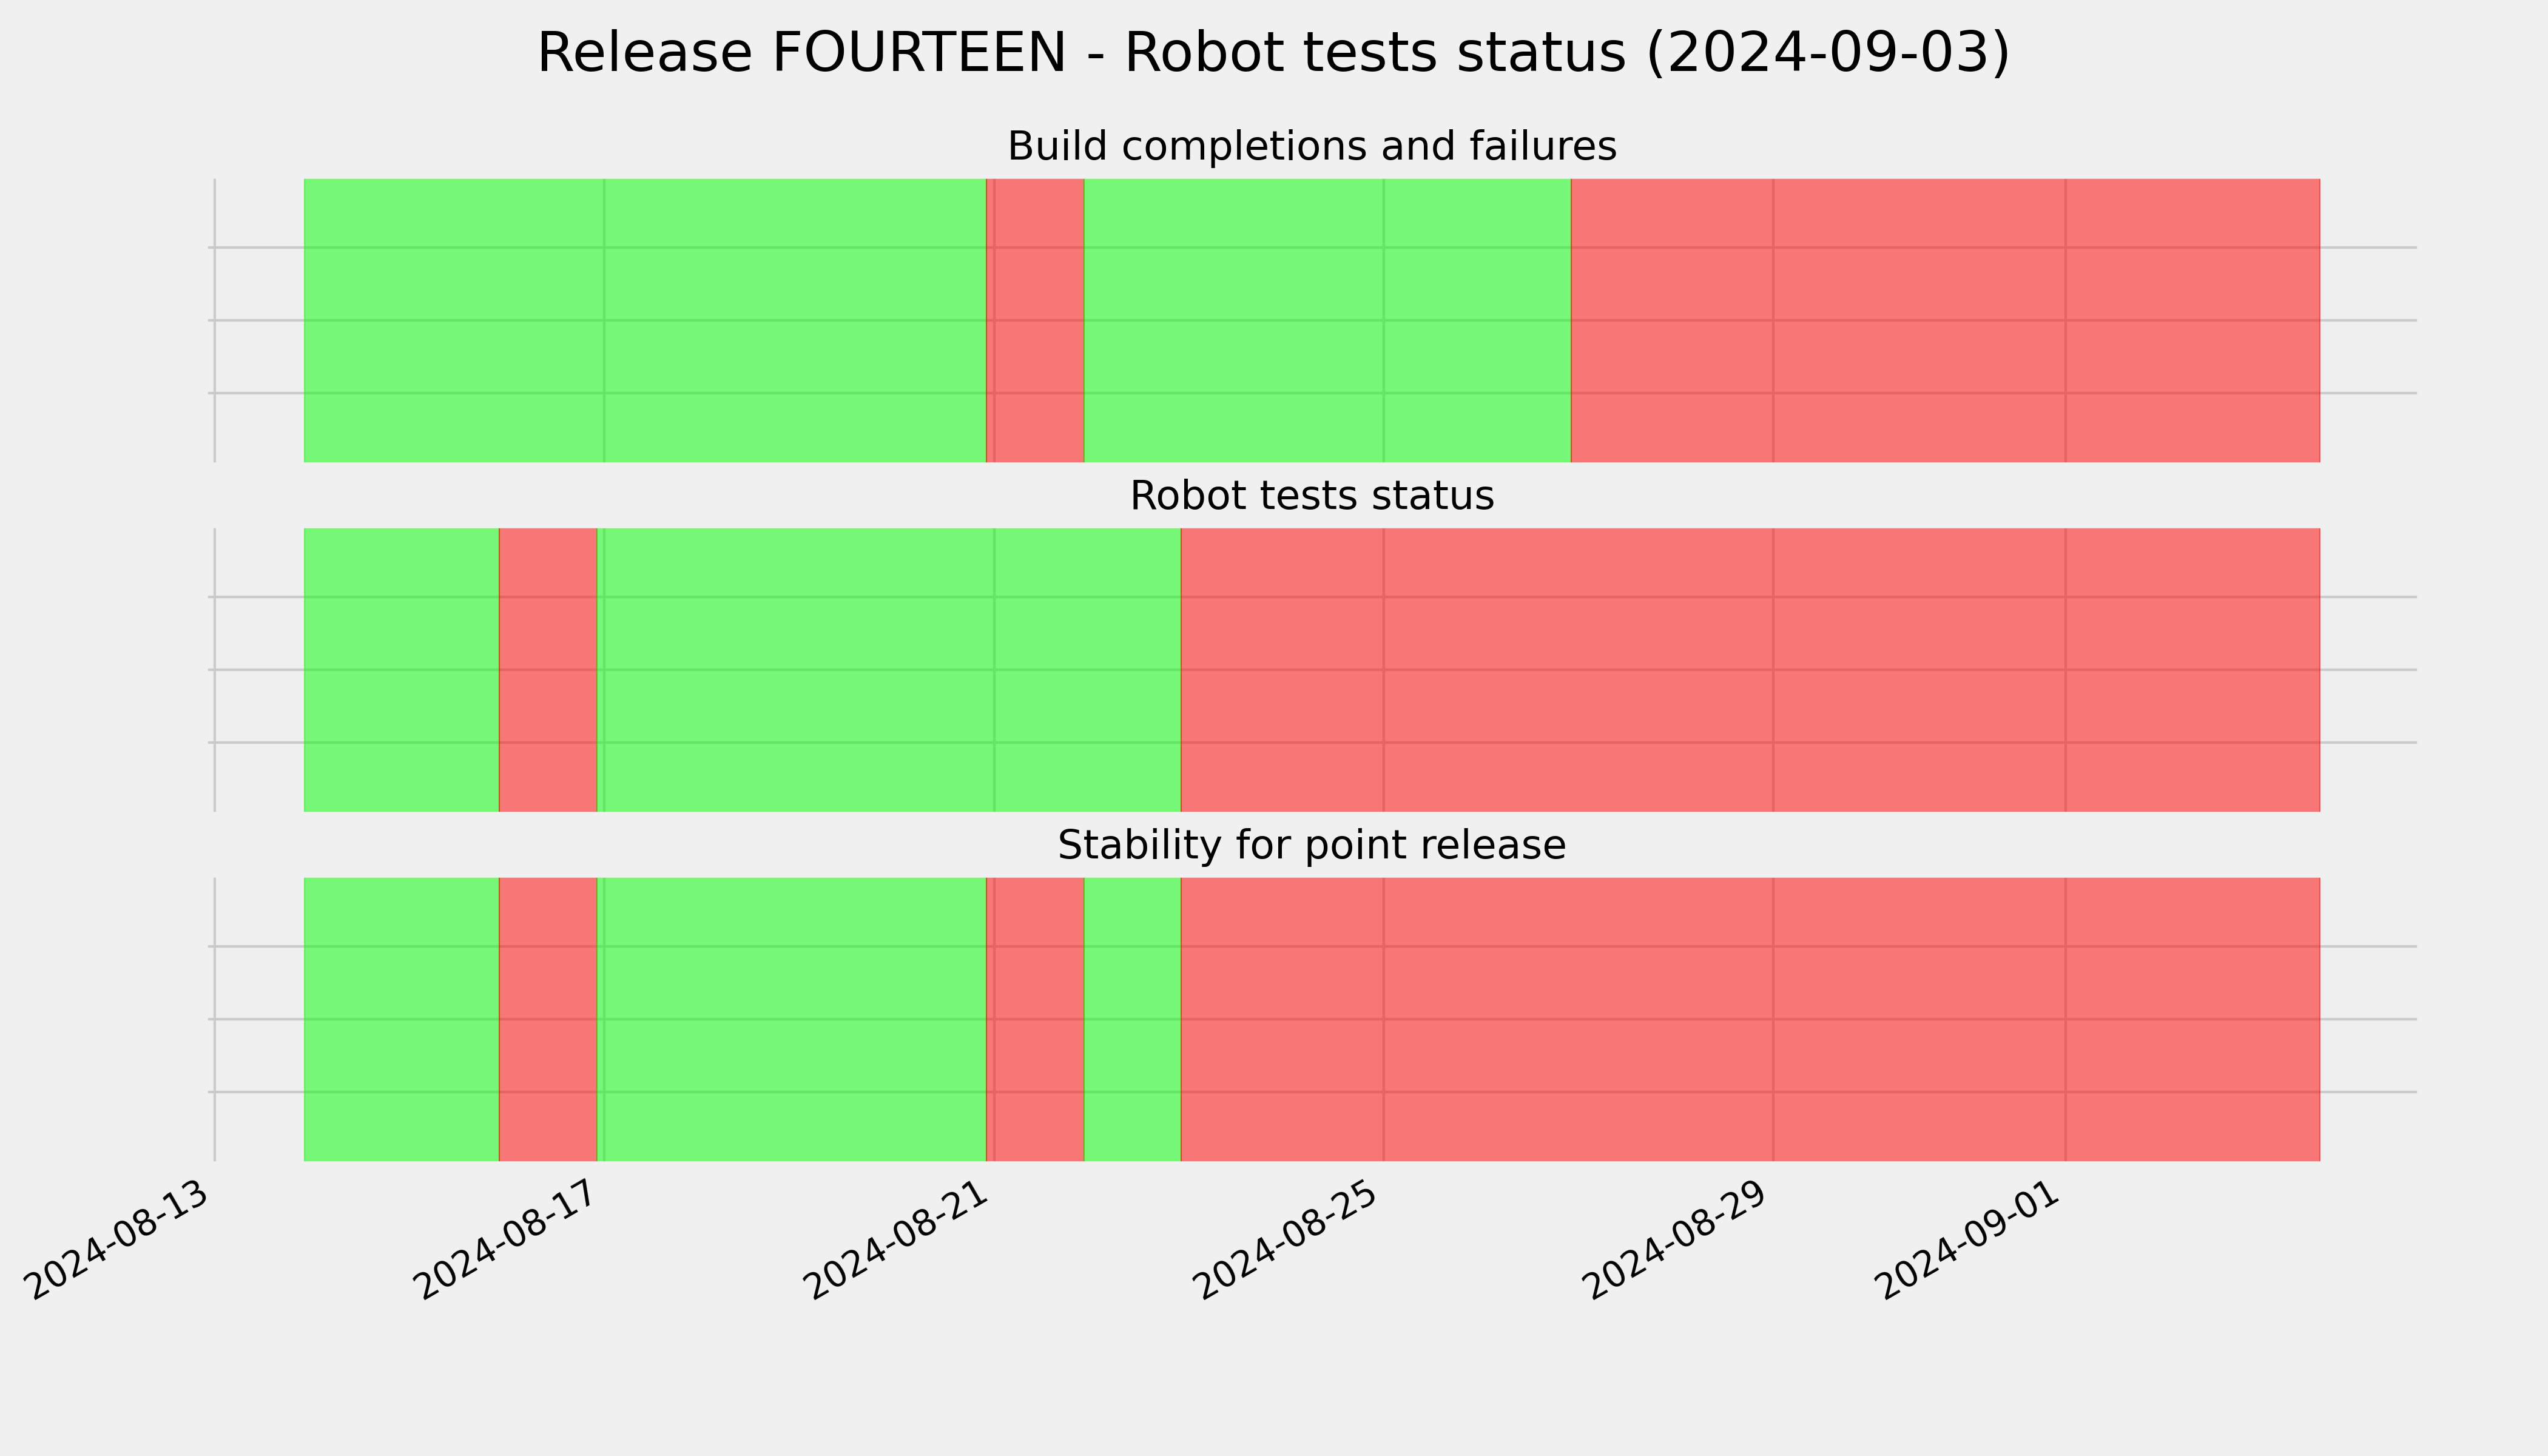The image size is (2548, 1456).
Task: Select the first green block in Stability chart
Action: coord(401,1019)
